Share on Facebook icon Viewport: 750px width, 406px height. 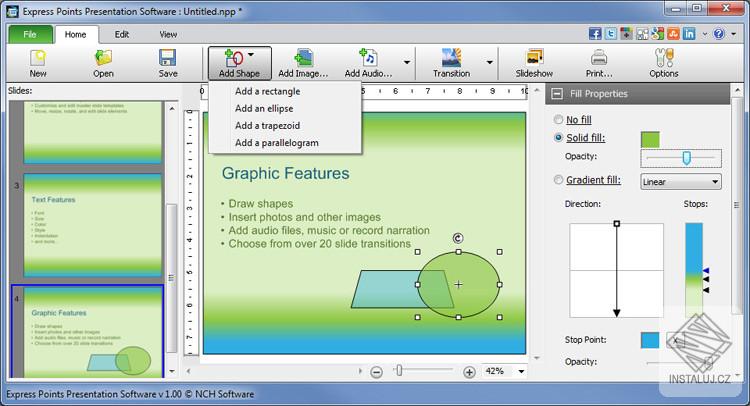[x=595, y=34]
